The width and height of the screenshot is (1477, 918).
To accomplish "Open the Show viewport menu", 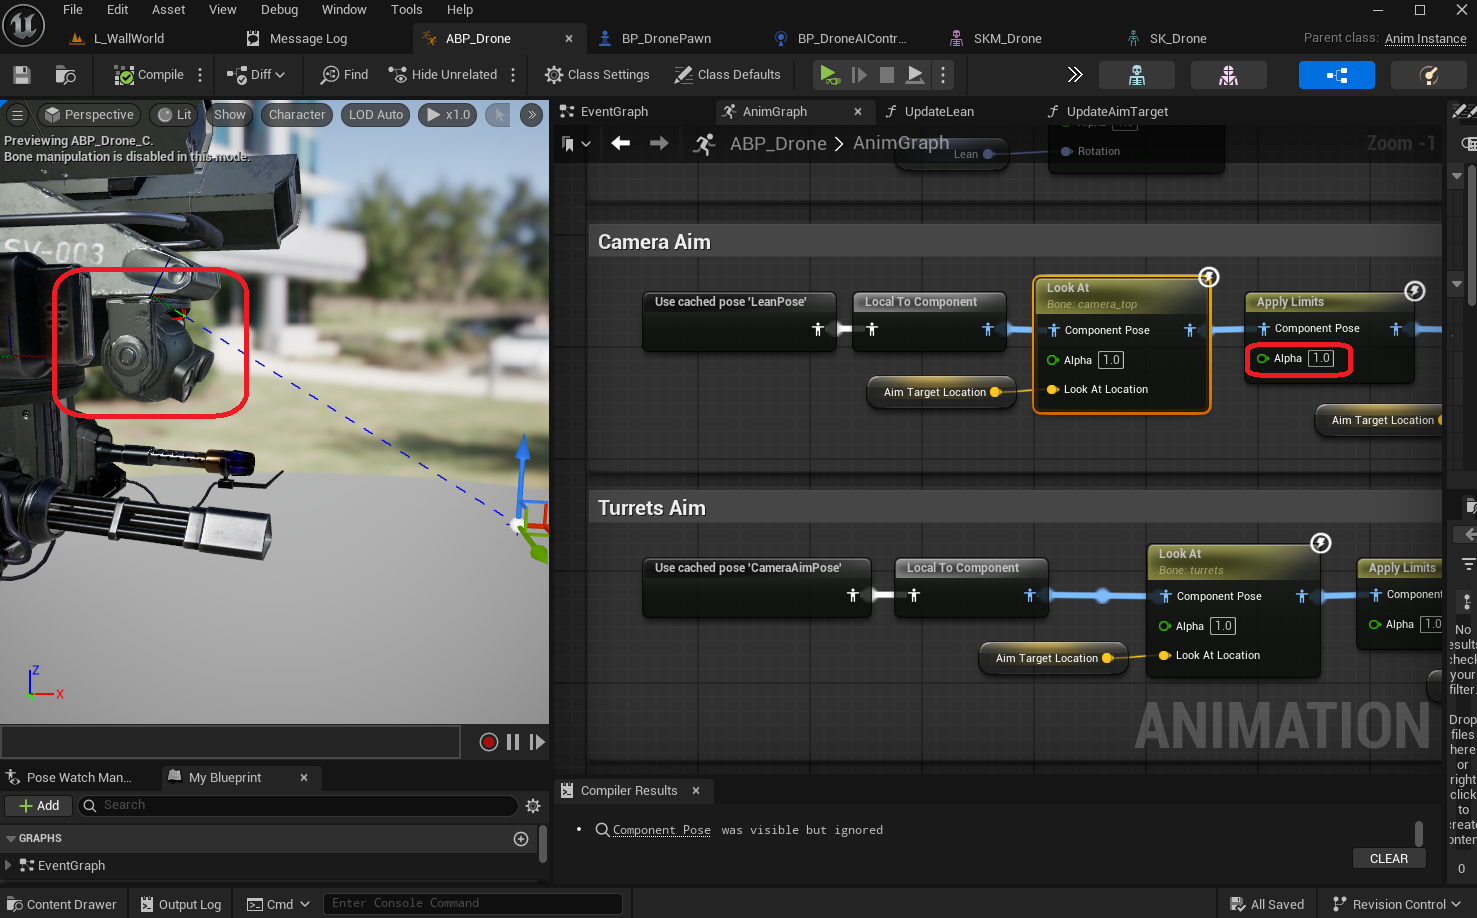I will coord(229,115).
